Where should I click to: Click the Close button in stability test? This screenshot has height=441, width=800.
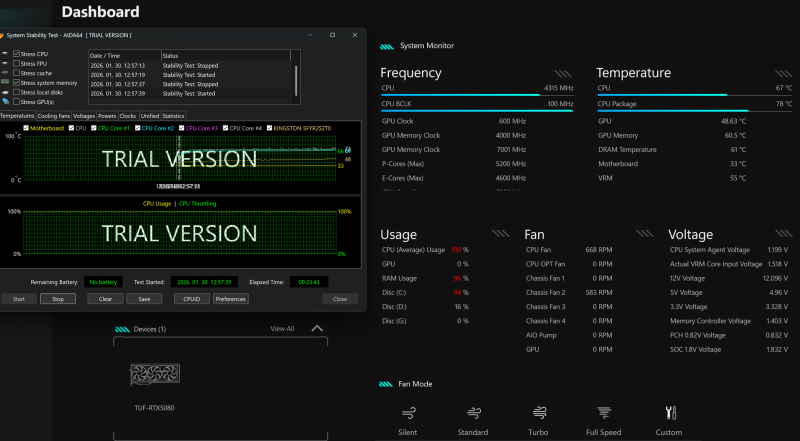click(x=340, y=299)
